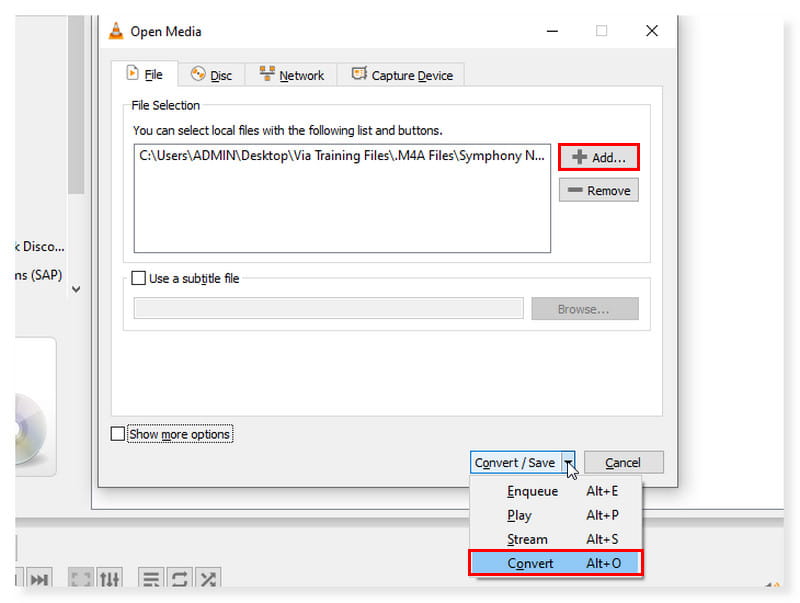
Task: Open the Convert/Save dropdown arrow
Action: tap(568, 462)
